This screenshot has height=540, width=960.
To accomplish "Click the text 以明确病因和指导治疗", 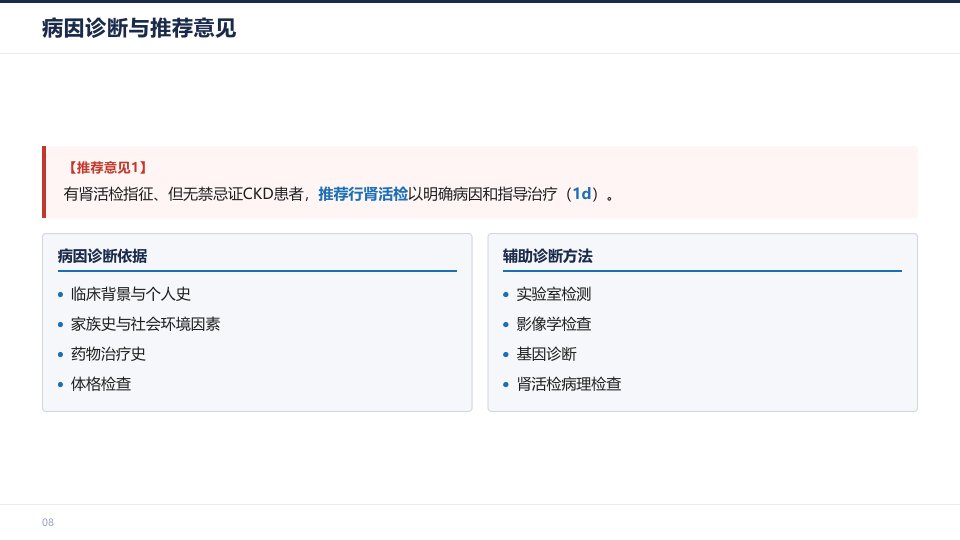I will (483, 194).
